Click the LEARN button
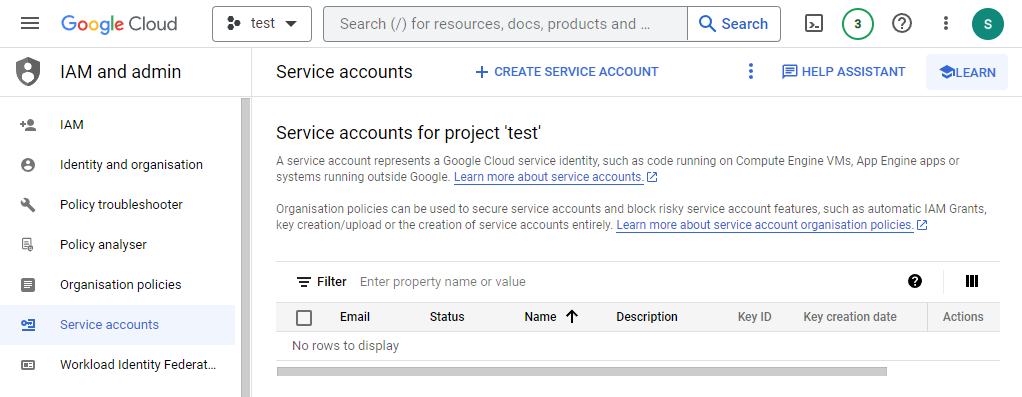 coord(967,72)
